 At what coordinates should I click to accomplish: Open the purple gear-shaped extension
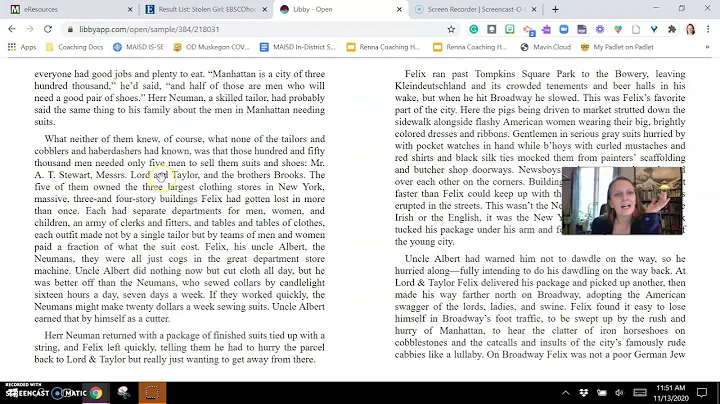[600, 29]
